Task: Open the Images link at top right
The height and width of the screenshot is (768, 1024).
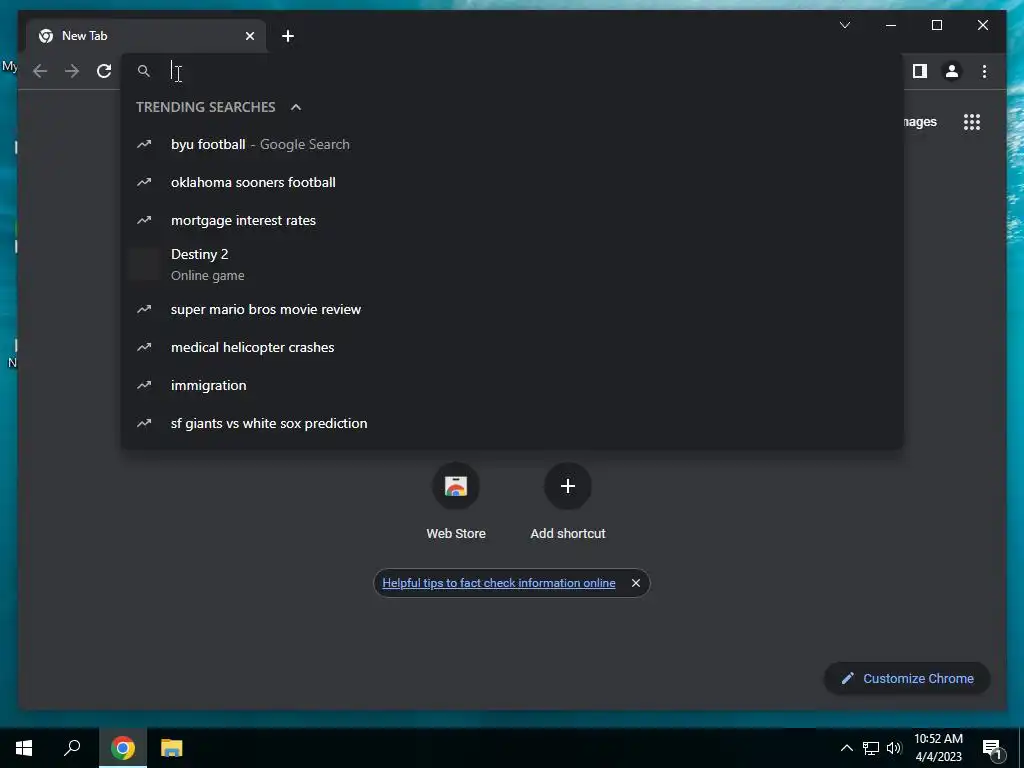Action: (x=920, y=122)
